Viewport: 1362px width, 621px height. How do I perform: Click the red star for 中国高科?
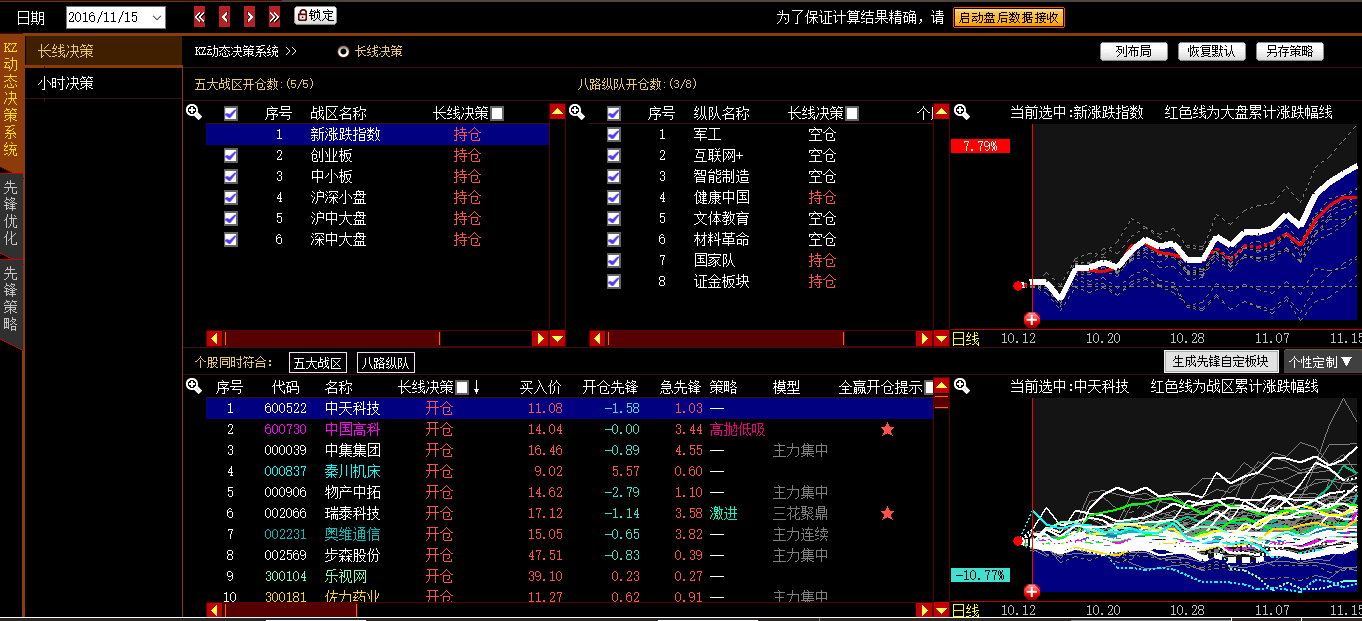pyautogui.click(x=886, y=429)
